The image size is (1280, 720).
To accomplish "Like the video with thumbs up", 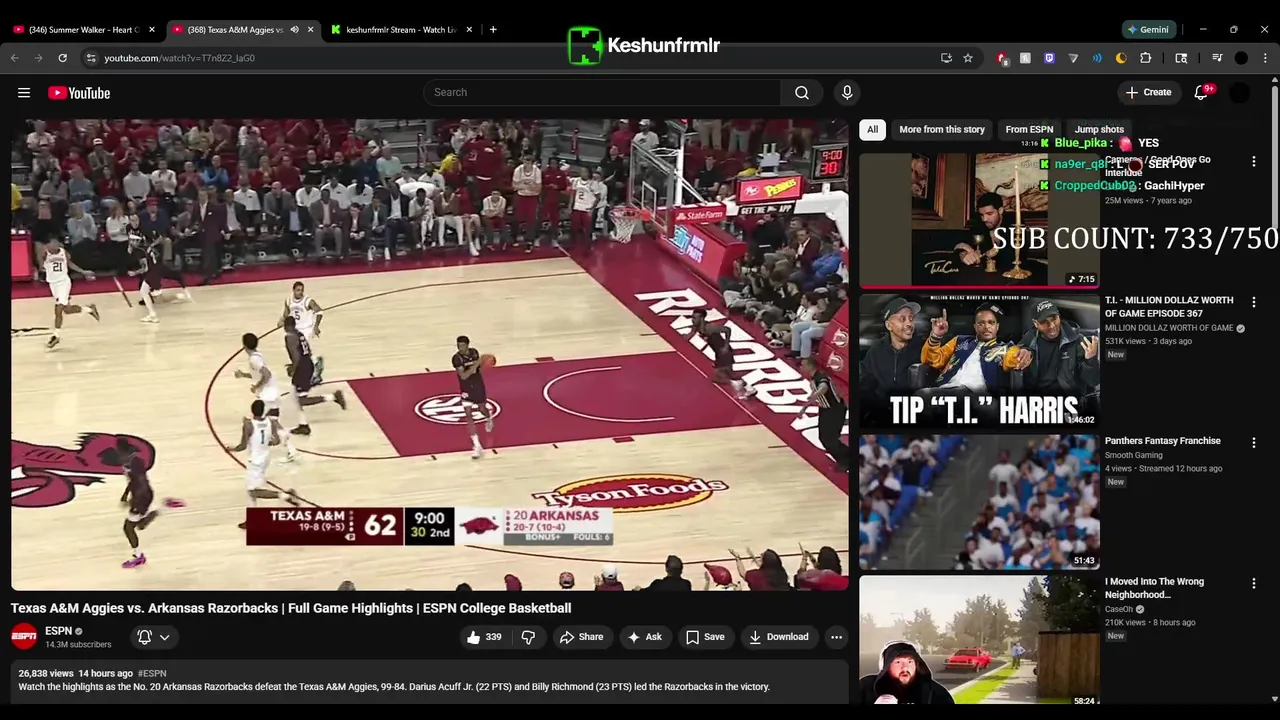I will 484,637.
